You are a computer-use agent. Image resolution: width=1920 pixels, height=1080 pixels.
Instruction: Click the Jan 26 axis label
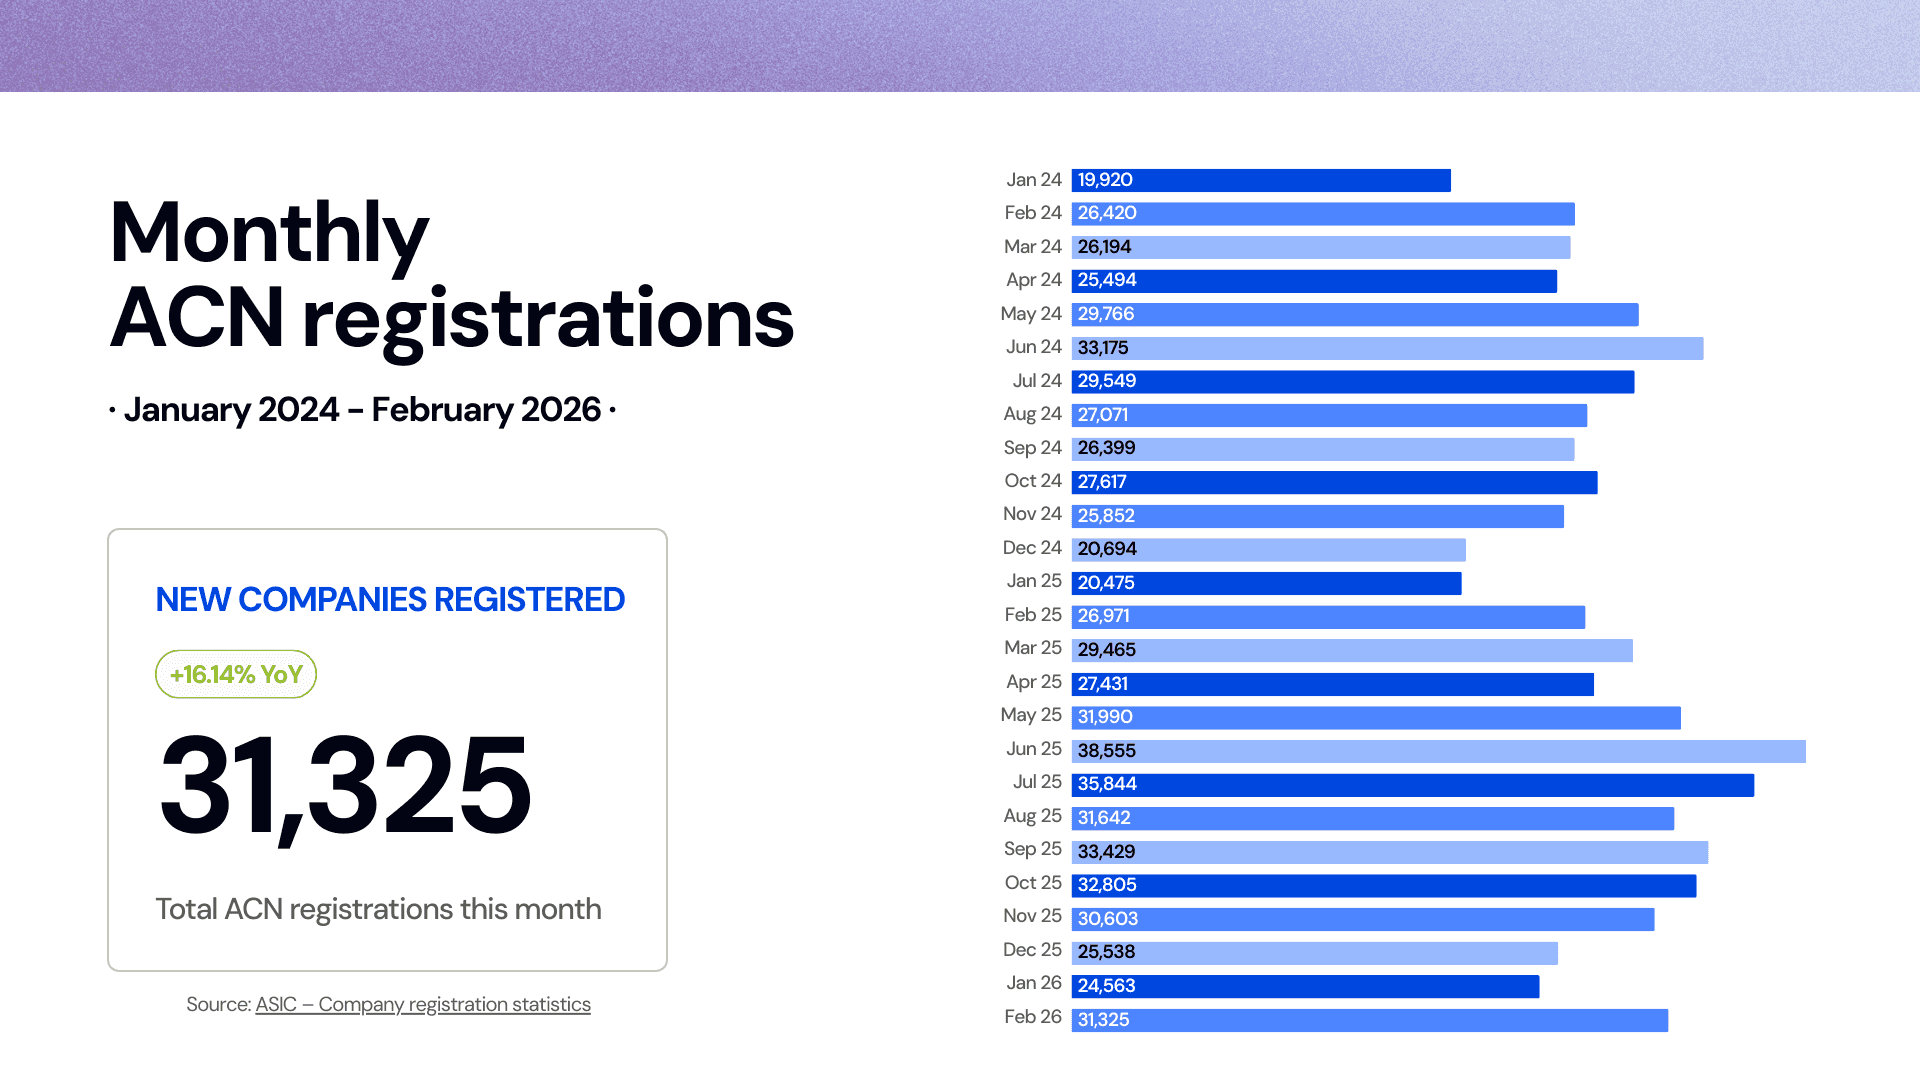tap(1033, 984)
